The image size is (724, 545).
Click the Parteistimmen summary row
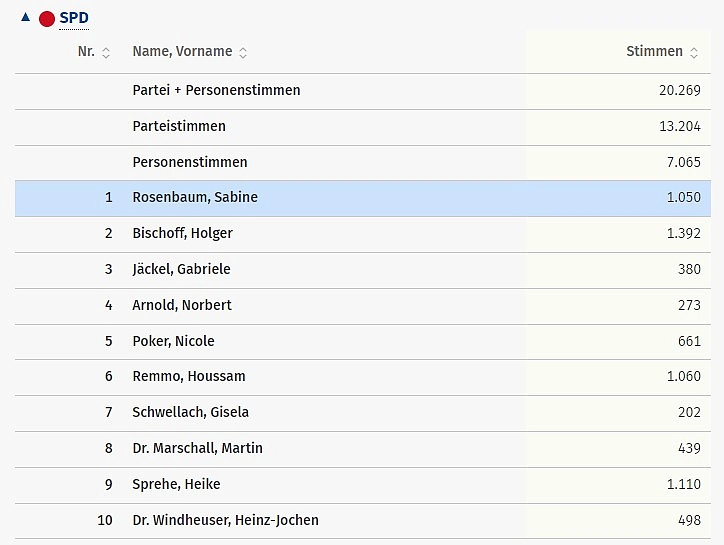[x=179, y=126]
